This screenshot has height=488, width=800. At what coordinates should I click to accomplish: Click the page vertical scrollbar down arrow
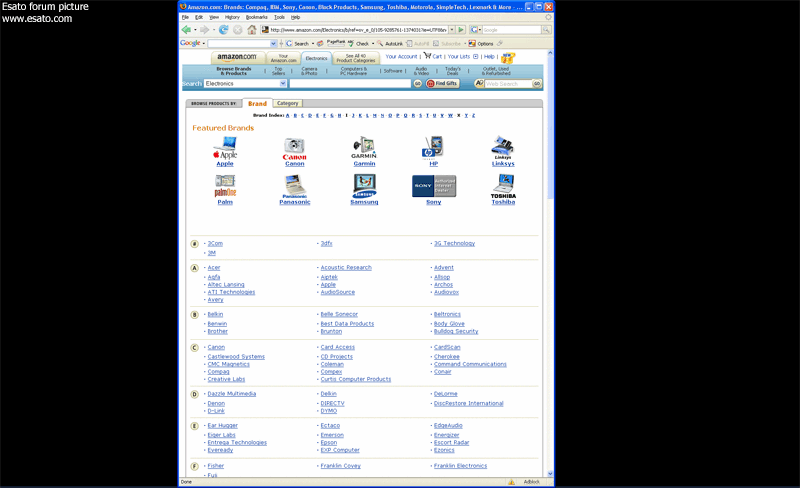[550, 474]
